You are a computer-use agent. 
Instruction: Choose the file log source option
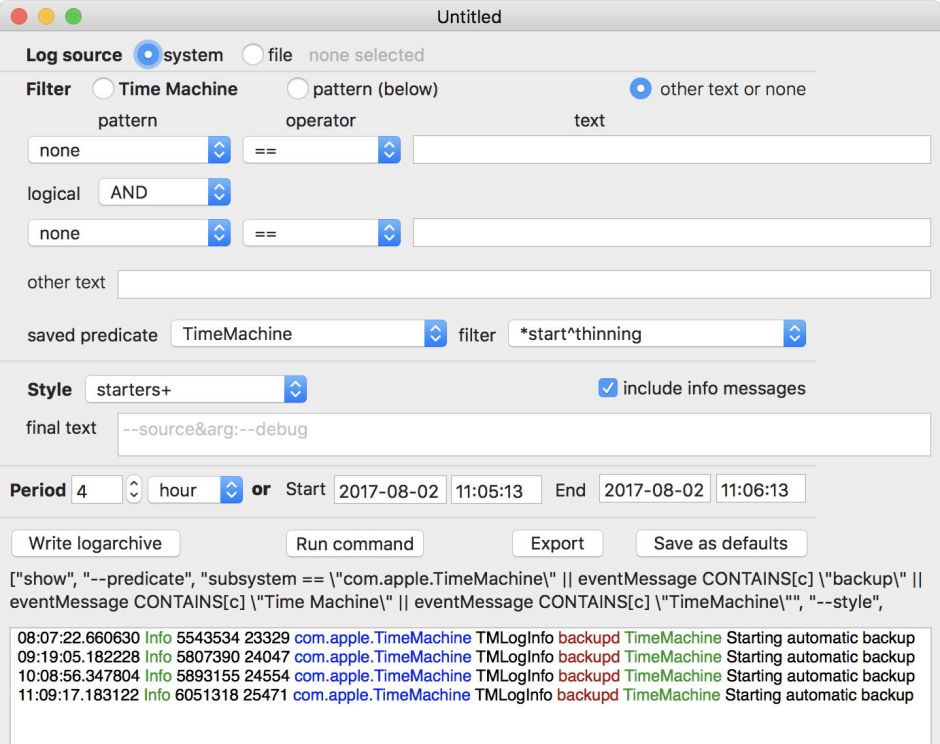pyautogui.click(x=253, y=55)
